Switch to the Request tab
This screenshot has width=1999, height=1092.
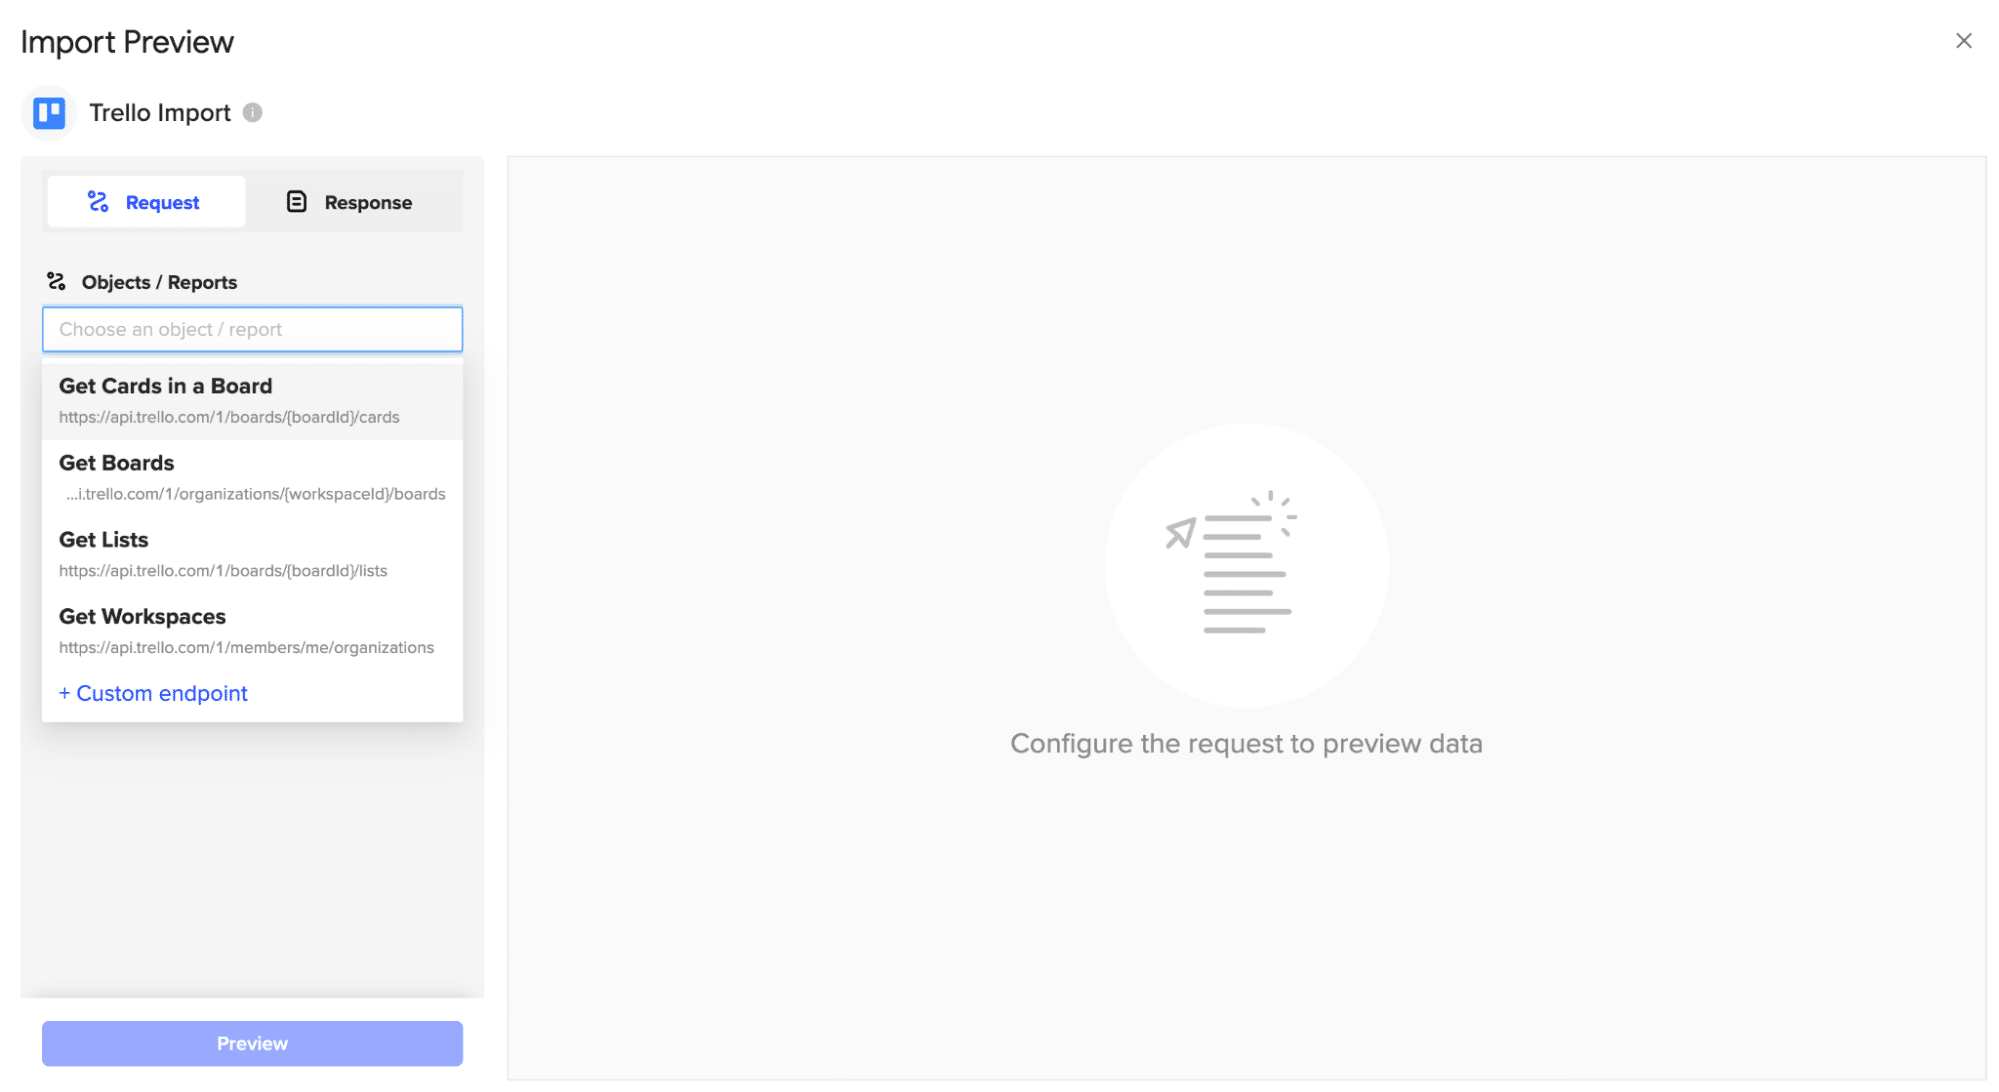pos(144,200)
